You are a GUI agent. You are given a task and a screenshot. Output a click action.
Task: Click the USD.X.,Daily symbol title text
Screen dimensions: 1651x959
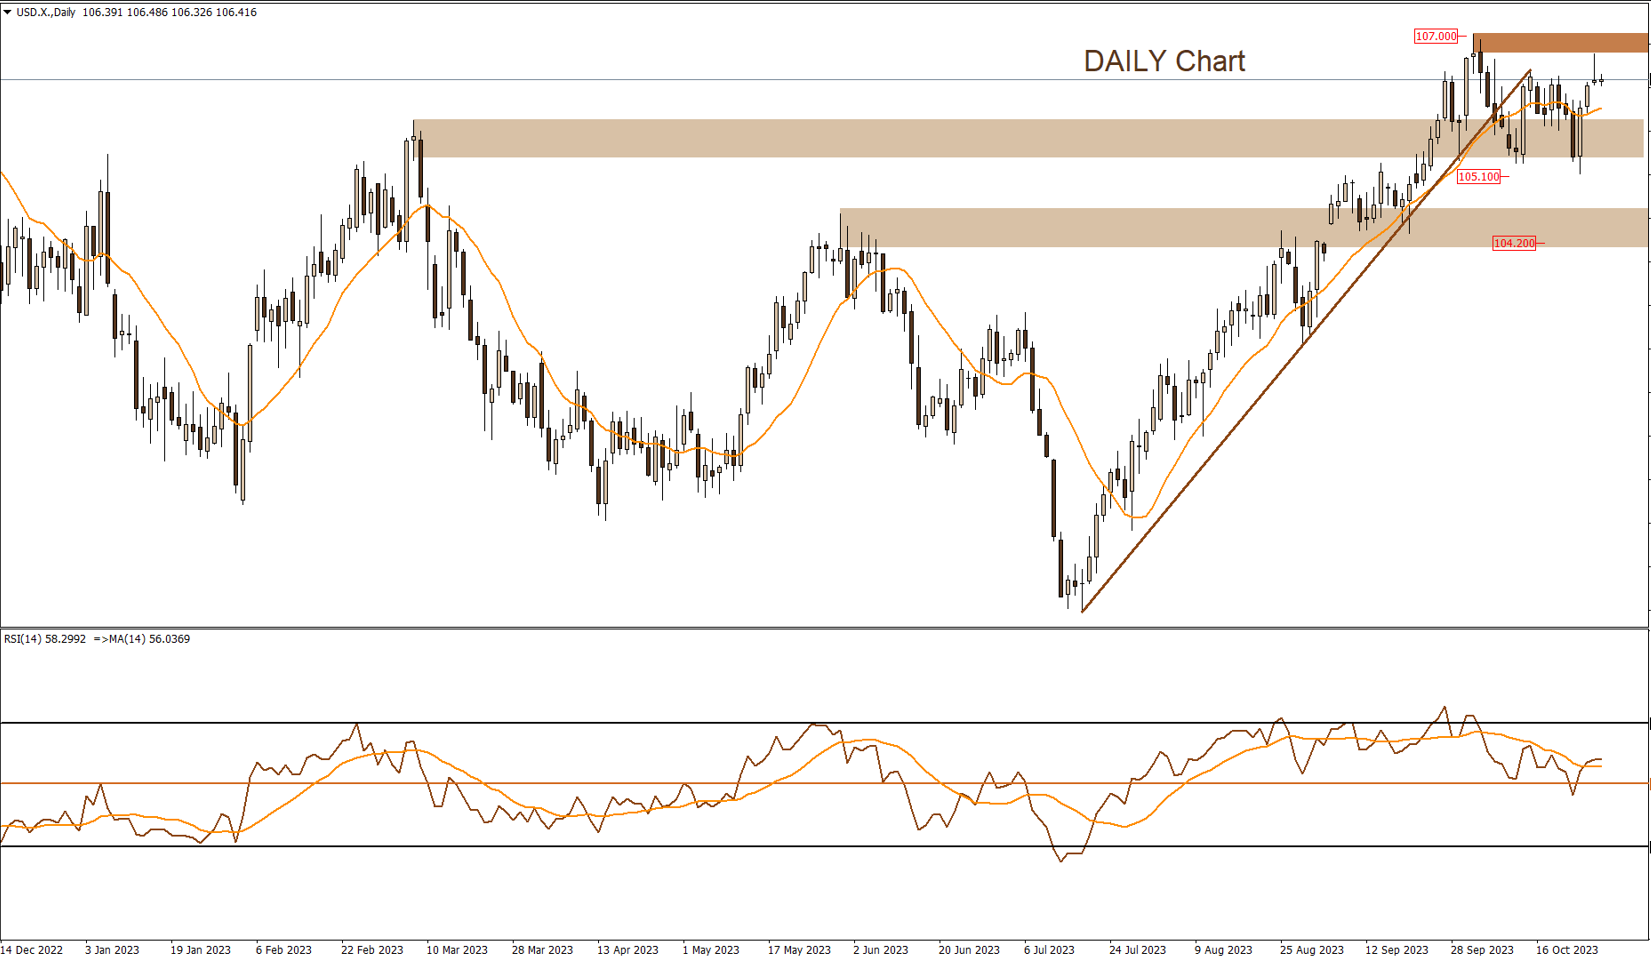click(x=46, y=13)
